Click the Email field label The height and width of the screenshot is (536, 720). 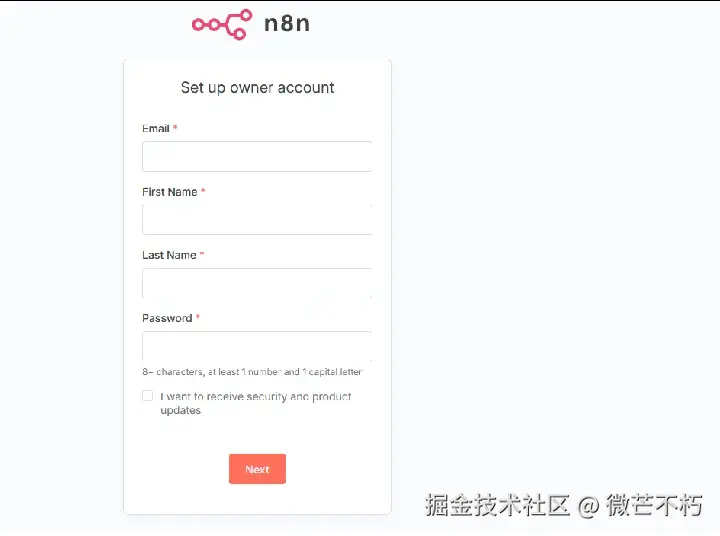[x=156, y=128]
